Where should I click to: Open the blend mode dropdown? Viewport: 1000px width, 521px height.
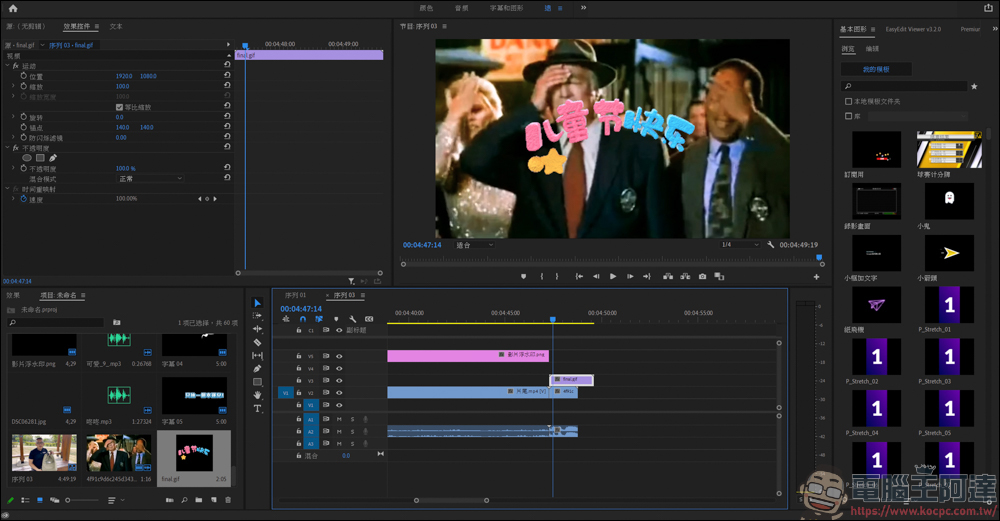click(150, 179)
